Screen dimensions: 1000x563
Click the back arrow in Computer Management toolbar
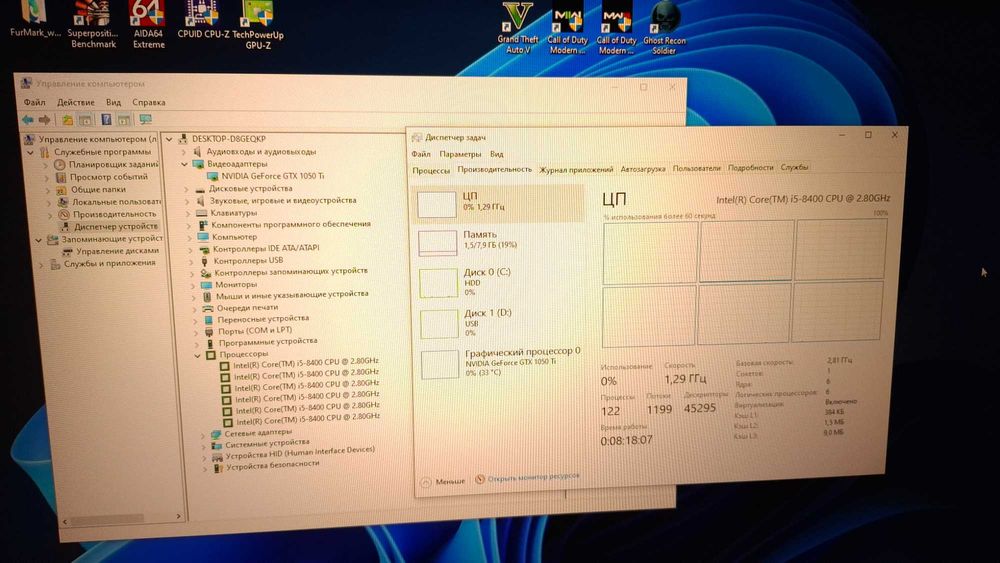point(27,119)
